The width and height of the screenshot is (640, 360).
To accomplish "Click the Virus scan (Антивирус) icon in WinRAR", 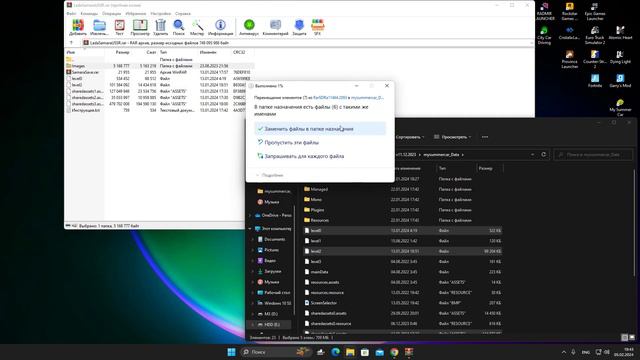I will click(x=249, y=27).
